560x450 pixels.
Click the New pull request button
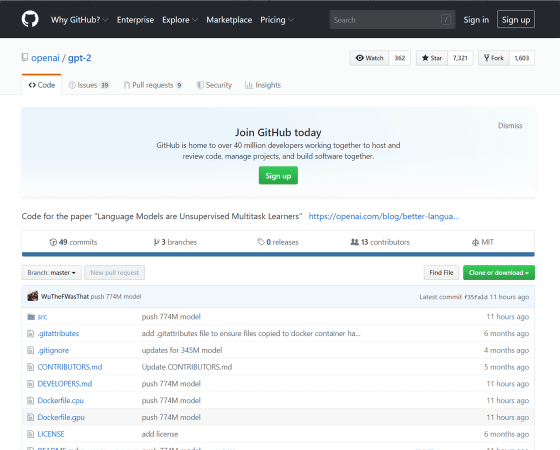[115, 272]
